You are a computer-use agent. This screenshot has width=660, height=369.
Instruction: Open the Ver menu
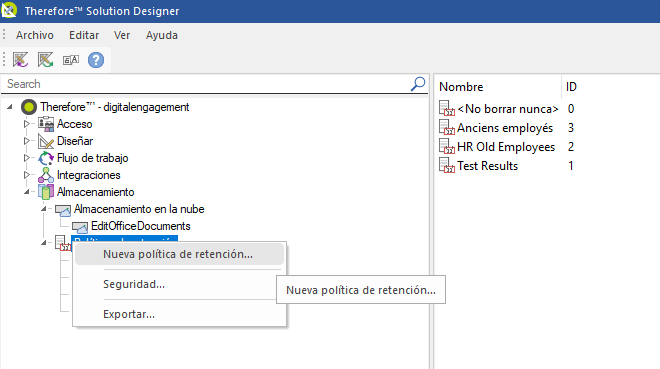(122, 35)
